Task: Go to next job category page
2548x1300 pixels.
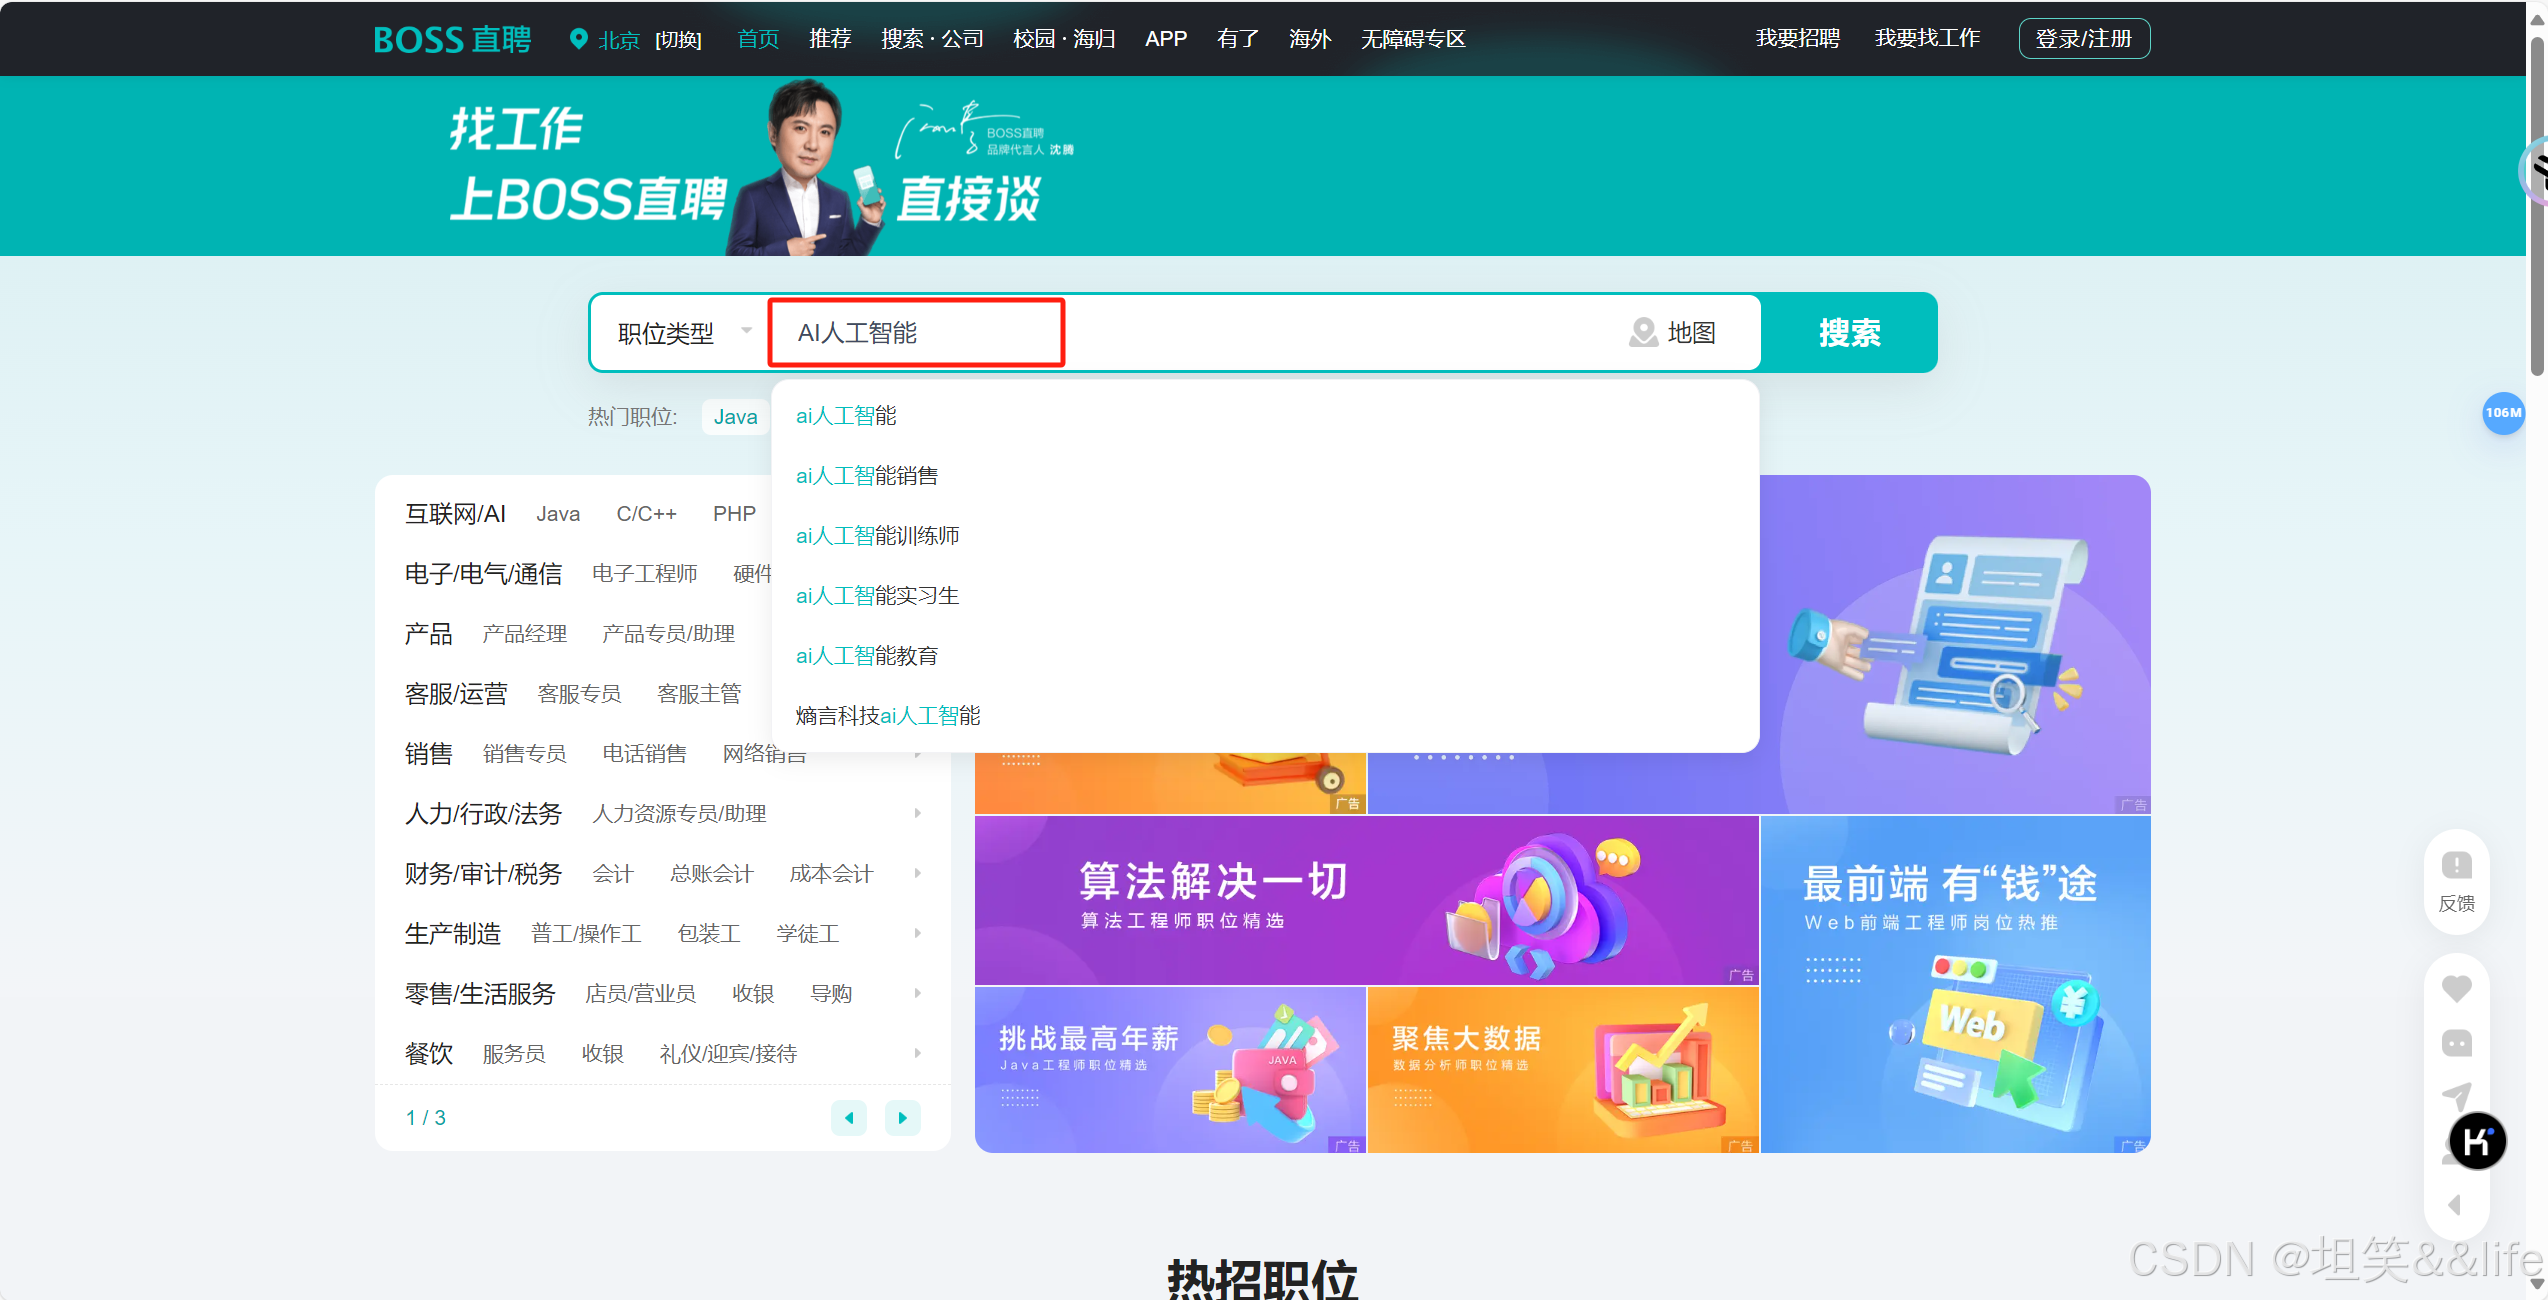Action: (x=902, y=1117)
